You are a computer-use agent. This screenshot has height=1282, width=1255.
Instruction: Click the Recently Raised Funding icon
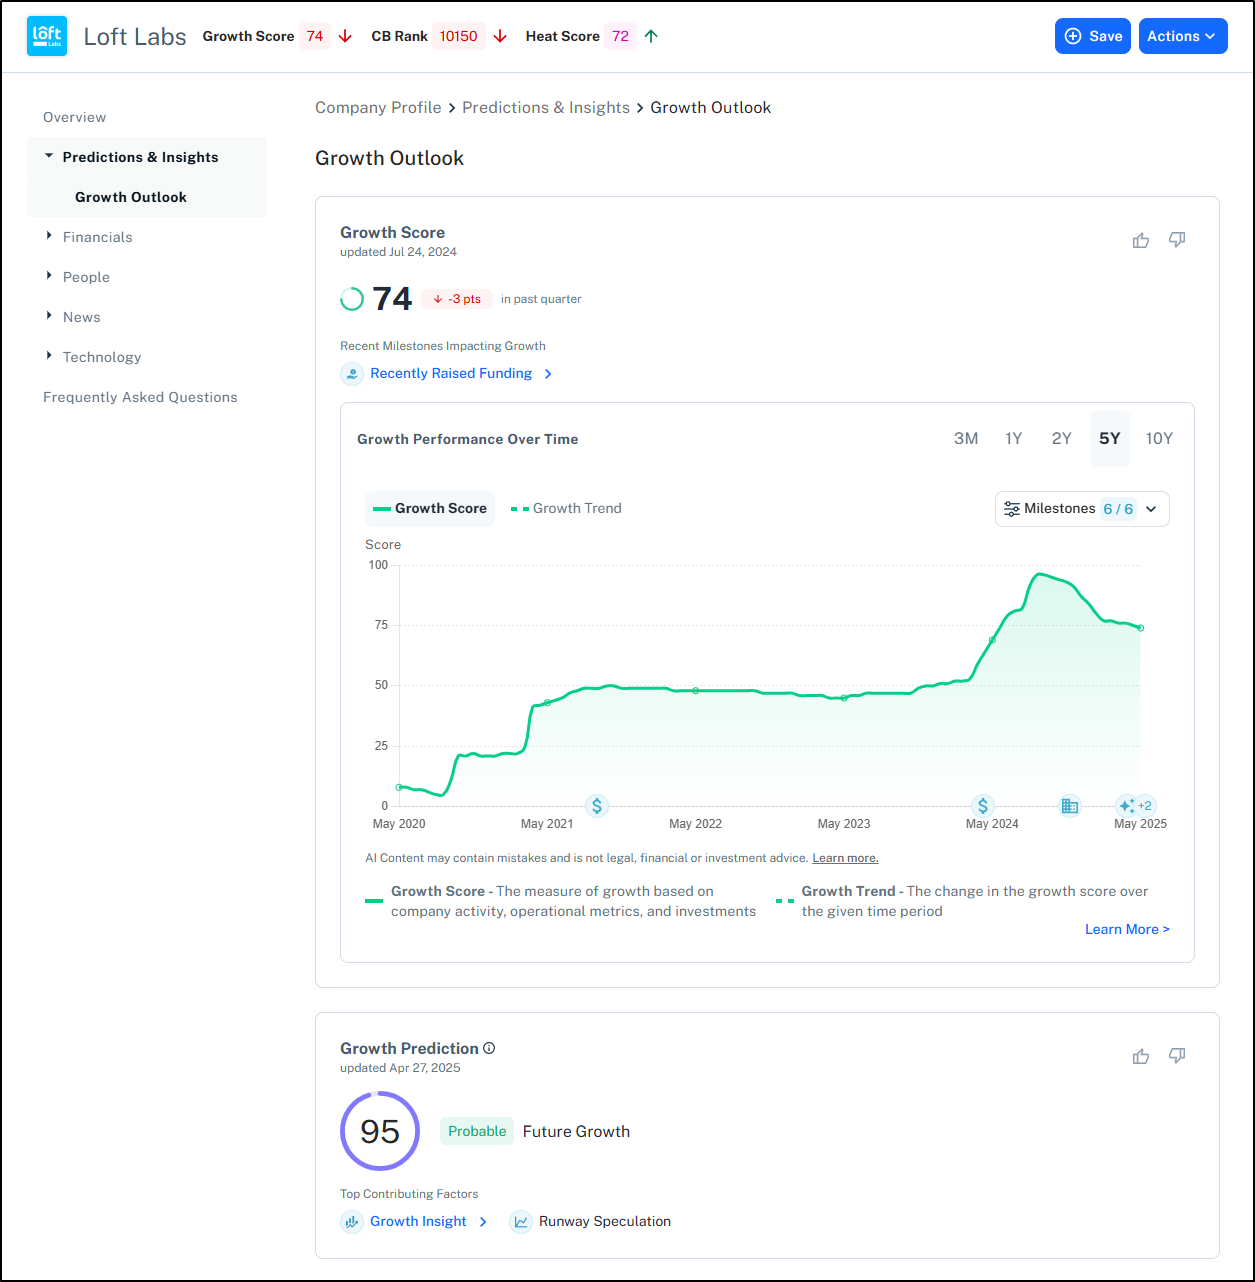point(352,374)
